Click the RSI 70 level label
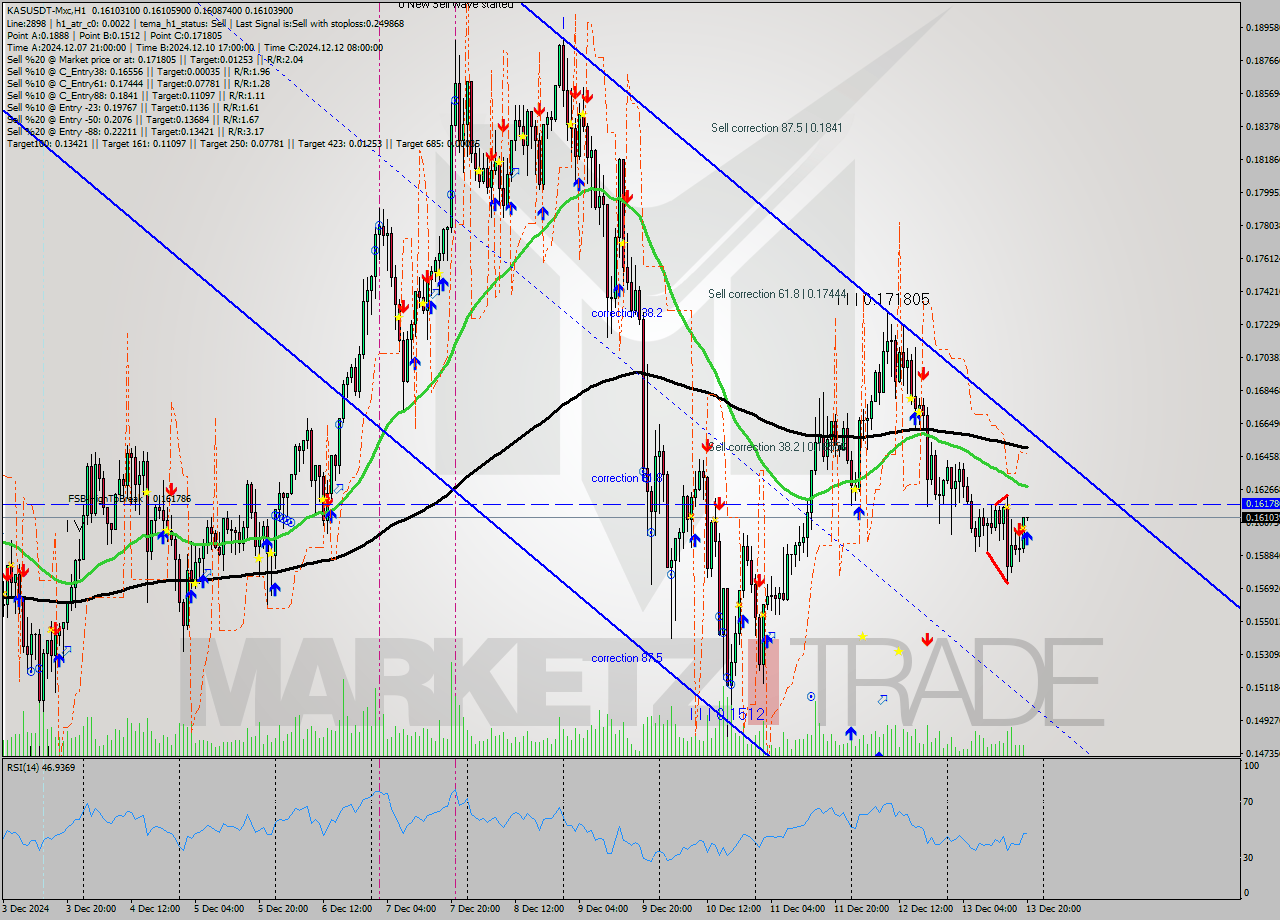The width and height of the screenshot is (1280, 920). click(x=1249, y=802)
